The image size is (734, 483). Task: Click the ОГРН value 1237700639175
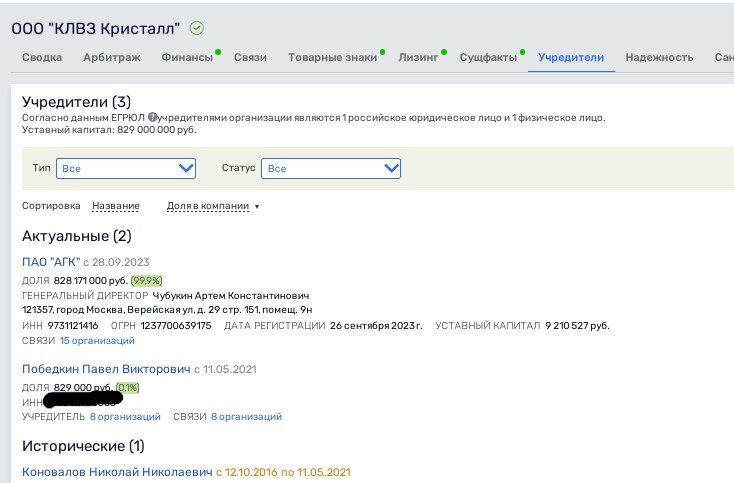[x=176, y=325]
